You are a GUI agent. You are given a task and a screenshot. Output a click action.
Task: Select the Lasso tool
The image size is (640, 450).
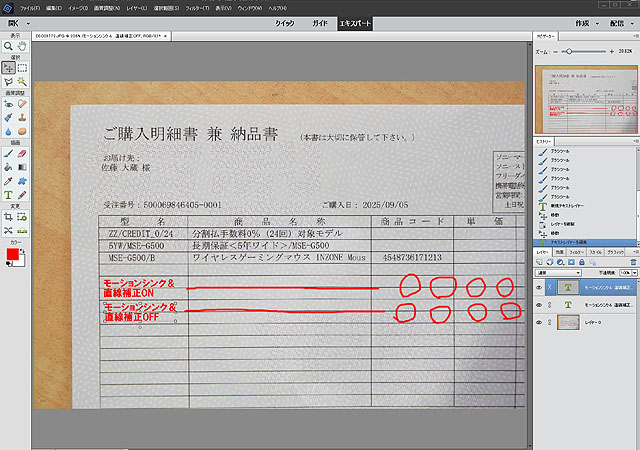(8, 82)
